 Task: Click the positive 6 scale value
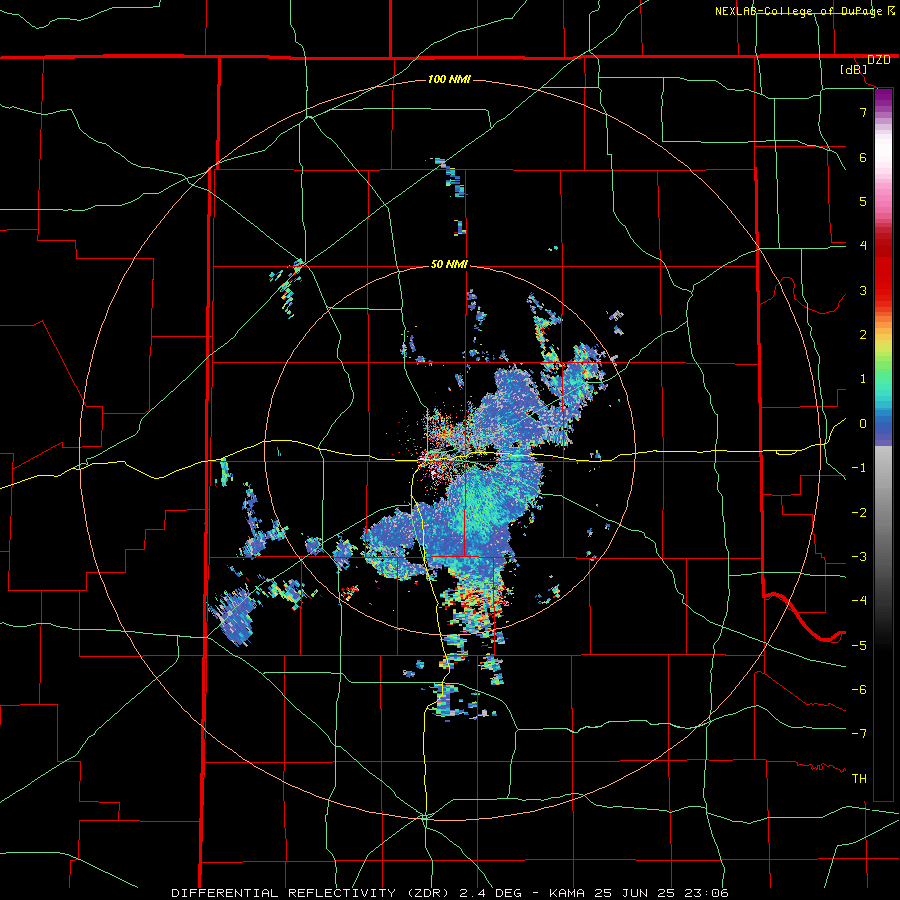pos(863,157)
